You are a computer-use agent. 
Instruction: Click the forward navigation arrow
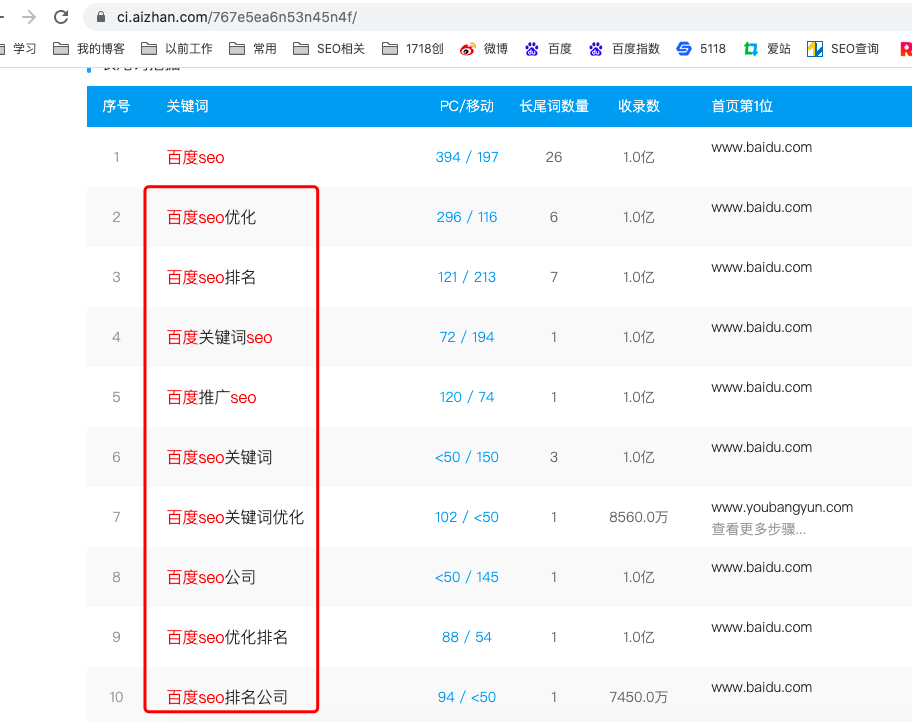coord(28,16)
